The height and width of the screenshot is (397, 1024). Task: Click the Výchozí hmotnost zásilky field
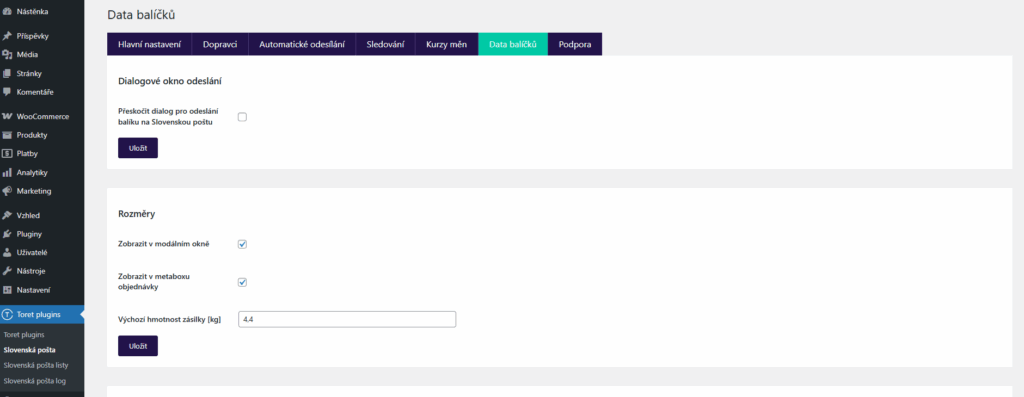347,319
